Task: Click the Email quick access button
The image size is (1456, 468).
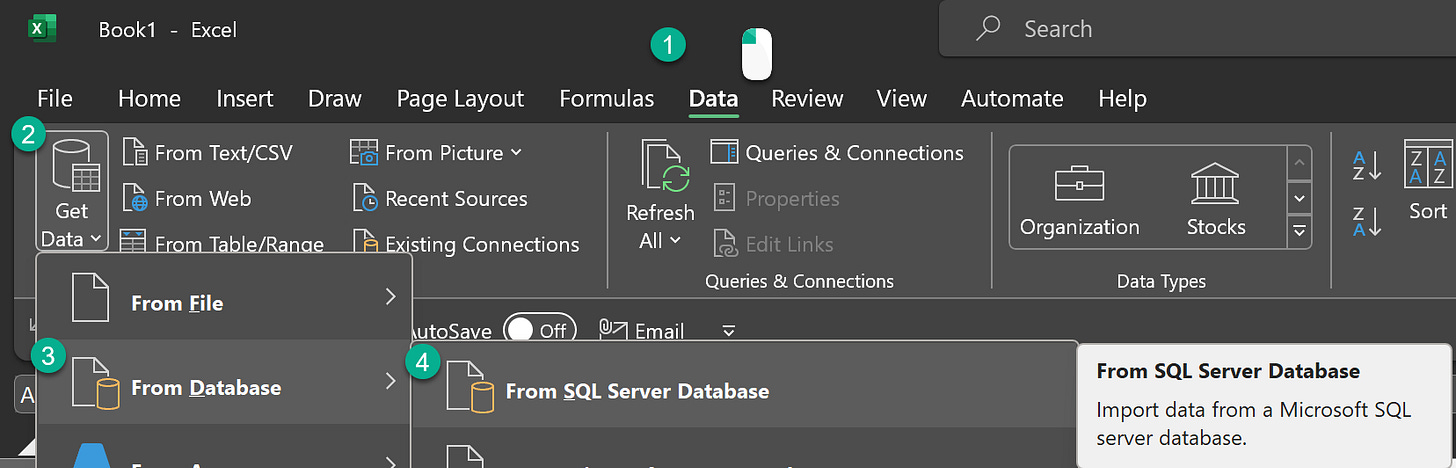Action: [642, 330]
